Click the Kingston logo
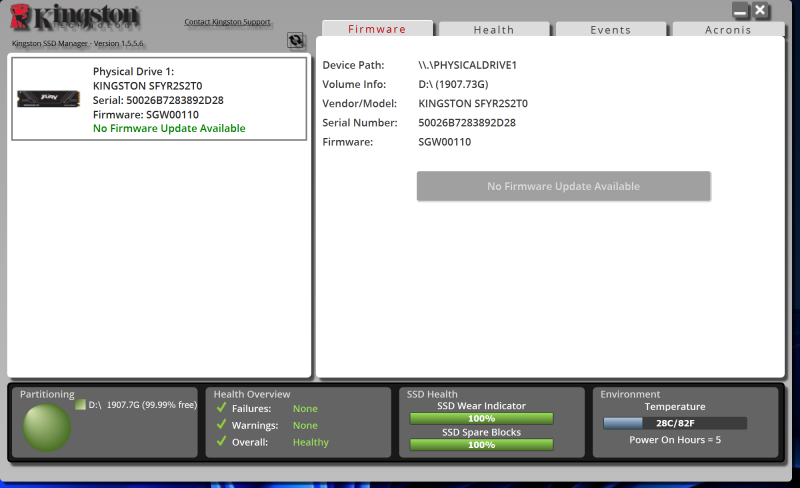This screenshot has width=800, height=488. (75, 18)
